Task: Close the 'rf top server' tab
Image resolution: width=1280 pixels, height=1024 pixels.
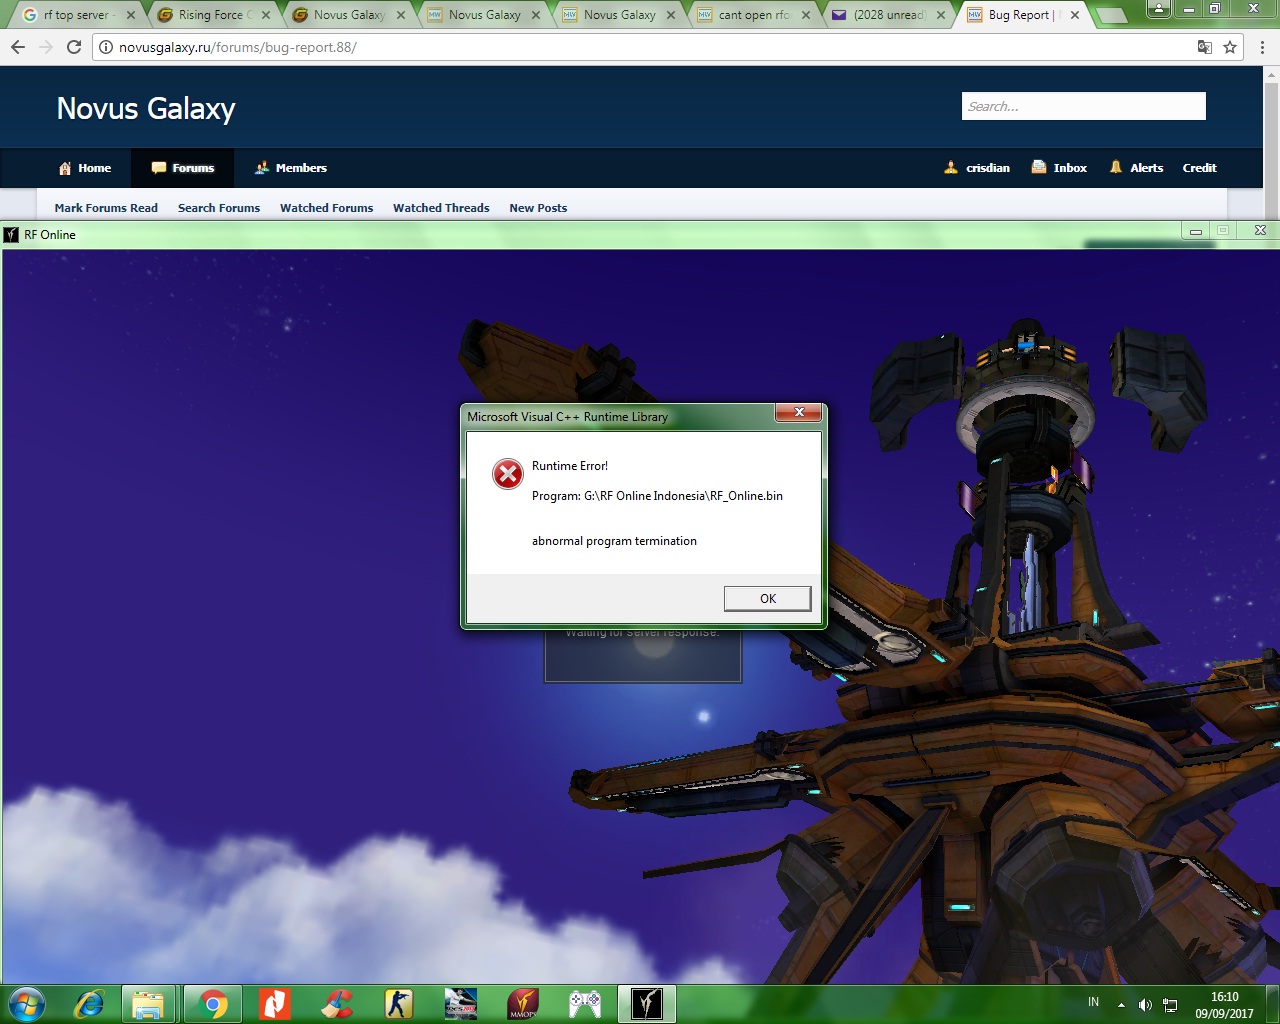Action: [131, 15]
